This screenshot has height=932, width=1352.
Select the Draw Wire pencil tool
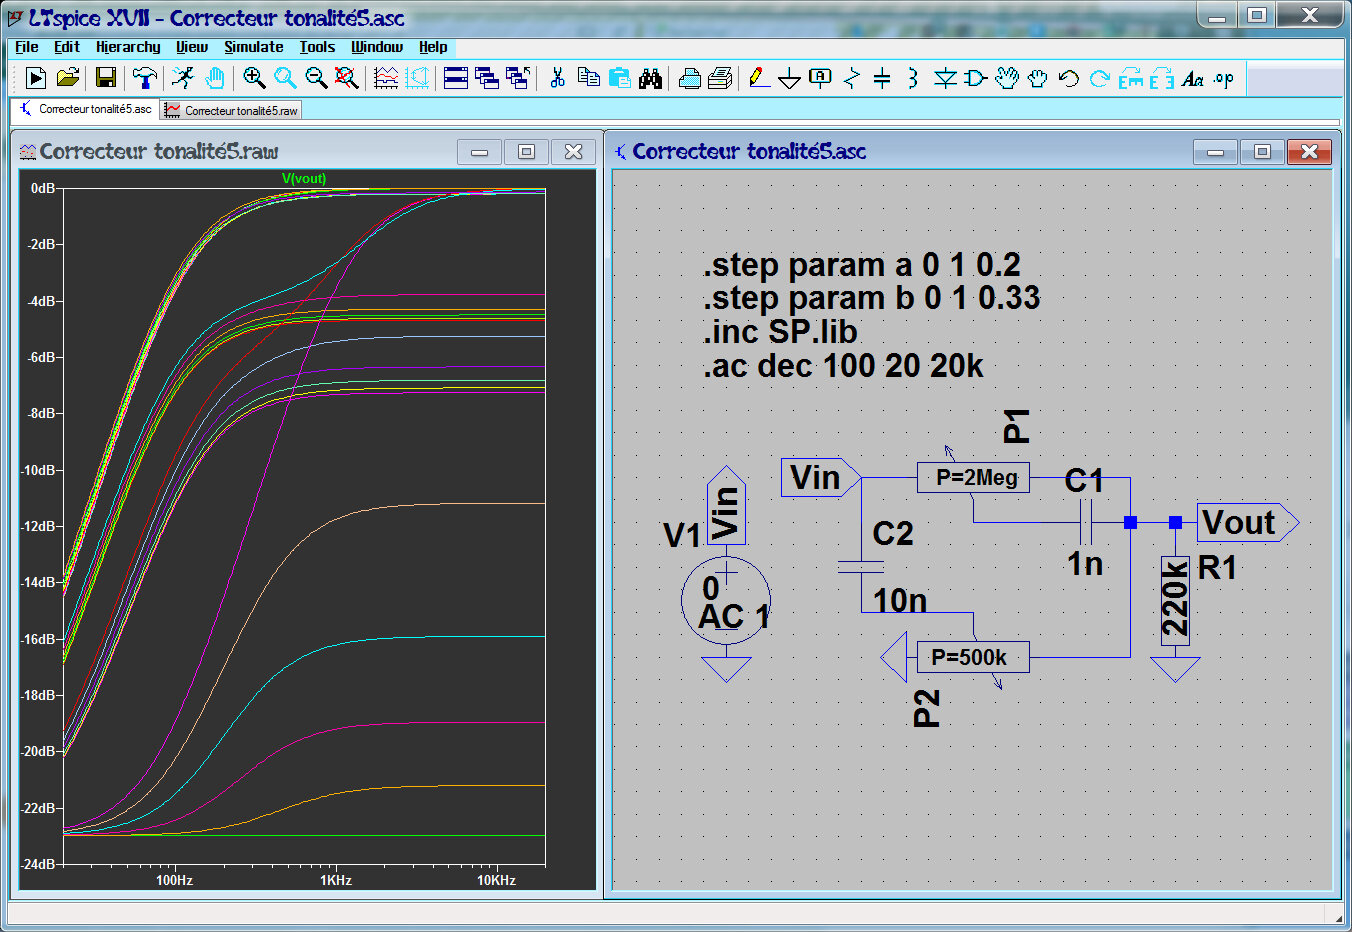coord(759,78)
